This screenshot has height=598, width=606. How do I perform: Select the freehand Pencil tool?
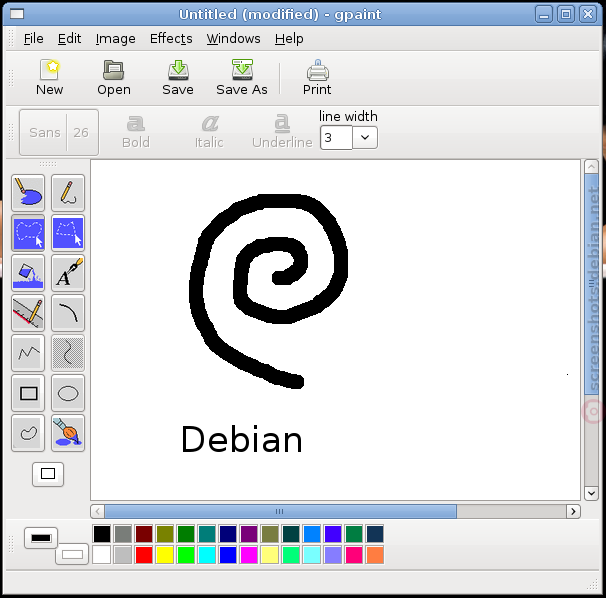68,193
